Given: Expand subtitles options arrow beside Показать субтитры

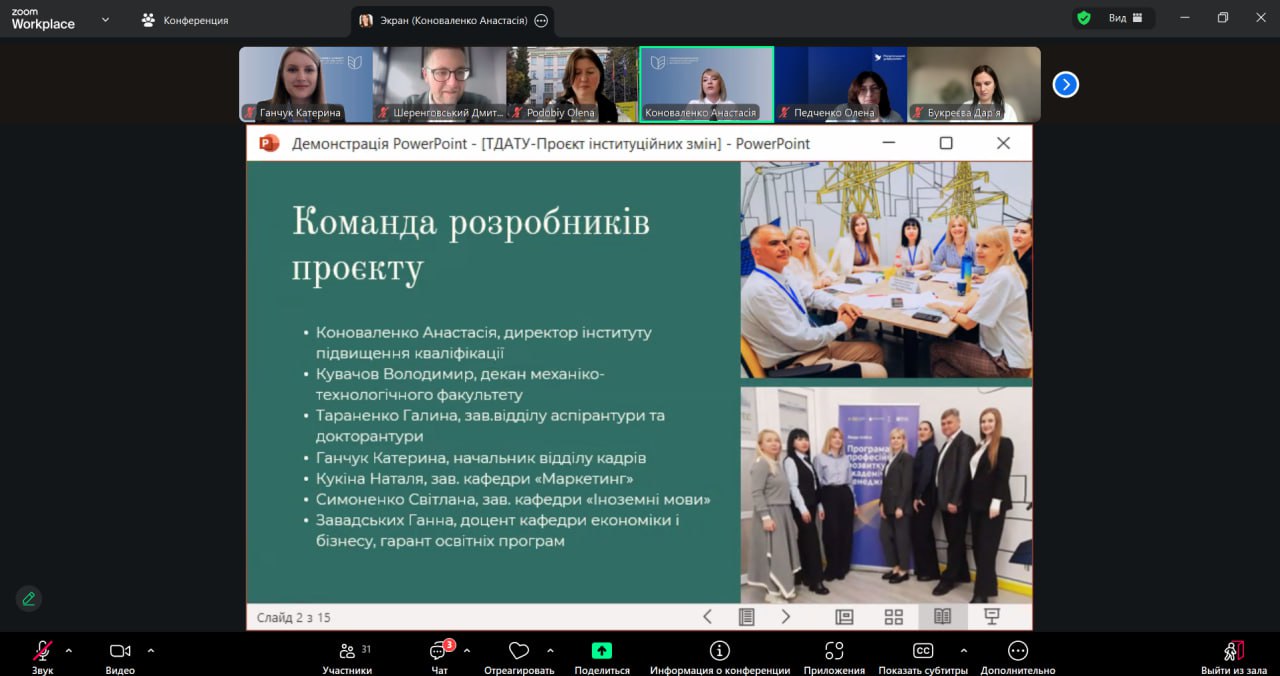Looking at the screenshot, I should [x=963, y=651].
